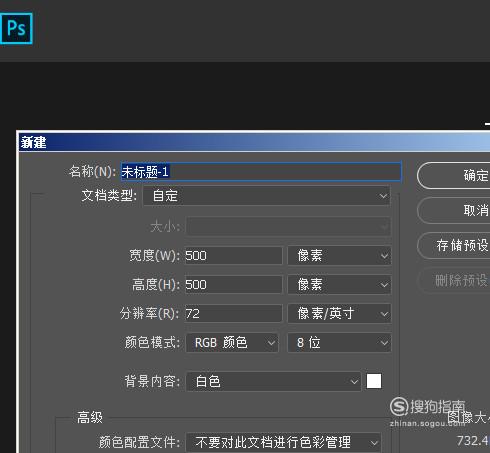490x453 pixels.
Task: Click the 高级 advanced section label
Action: pos(90,417)
